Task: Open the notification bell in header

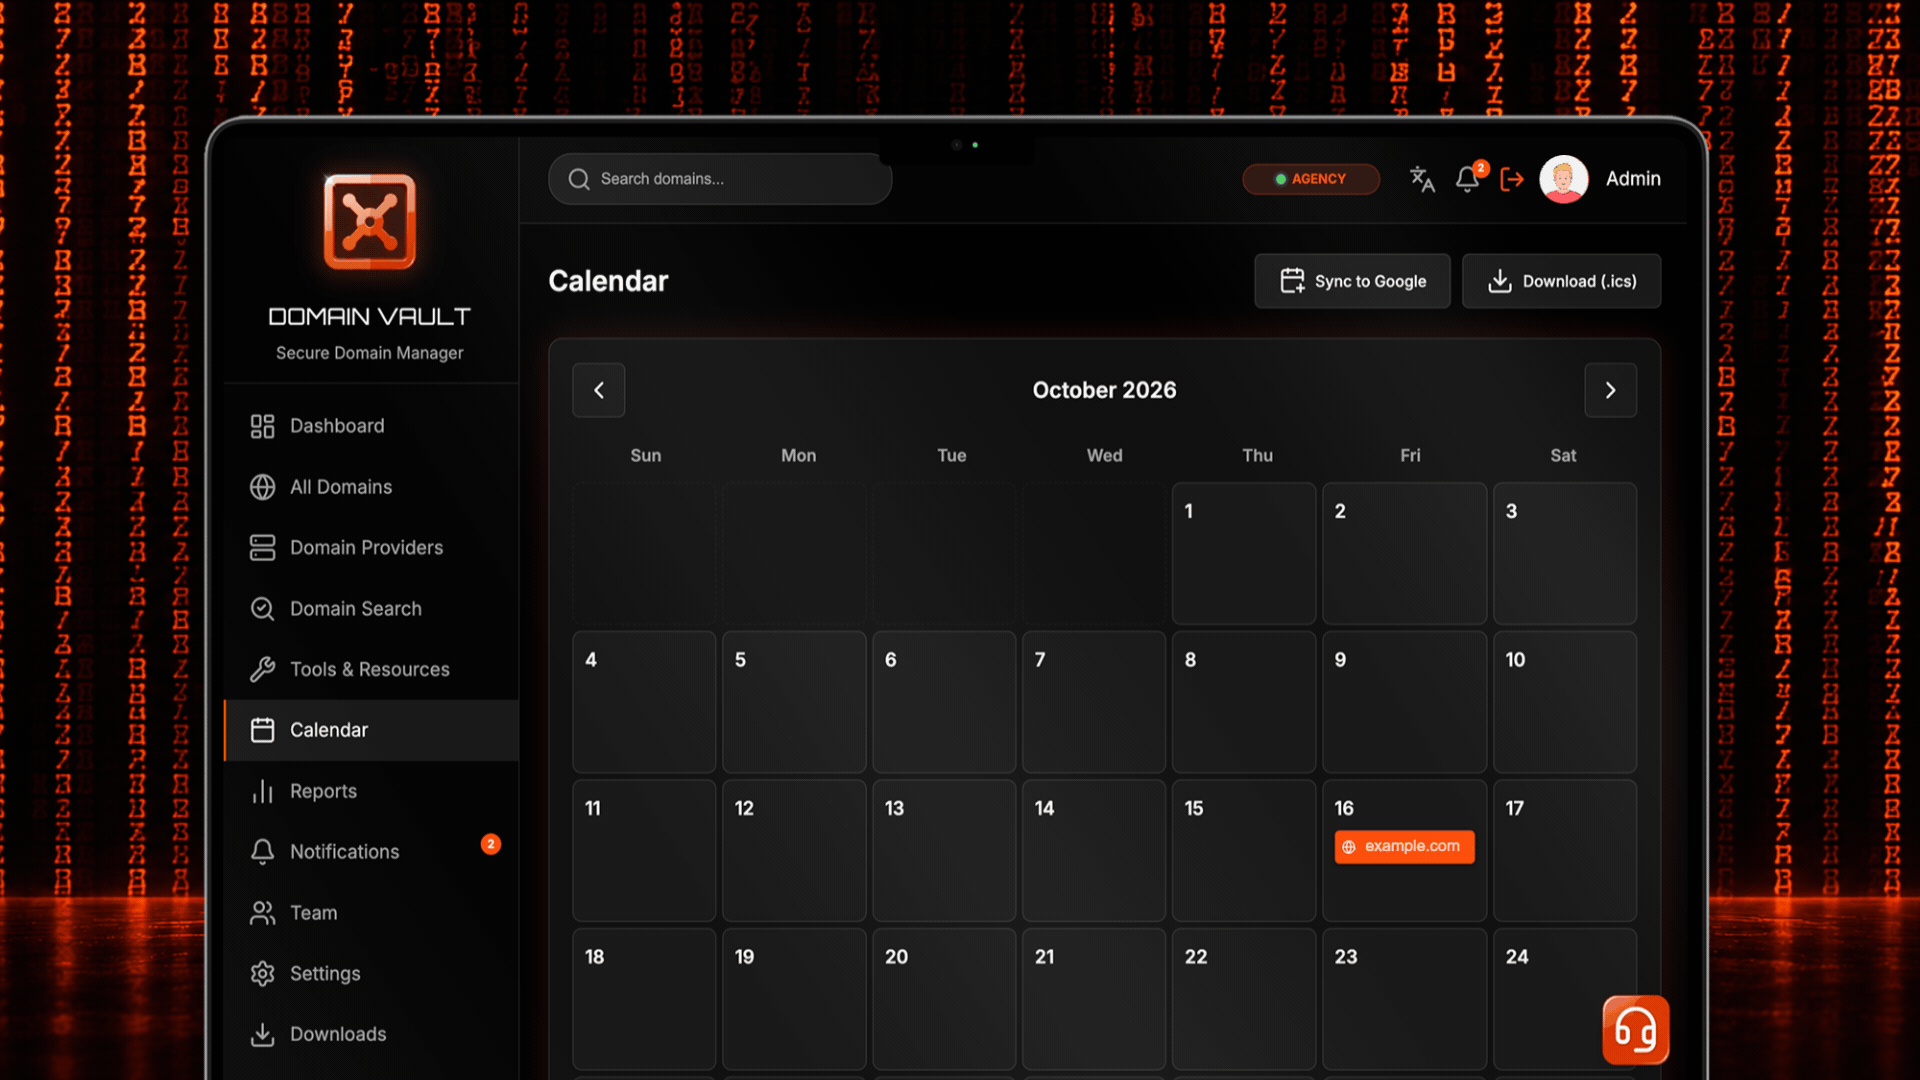Action: click(x=1467, y=179)
